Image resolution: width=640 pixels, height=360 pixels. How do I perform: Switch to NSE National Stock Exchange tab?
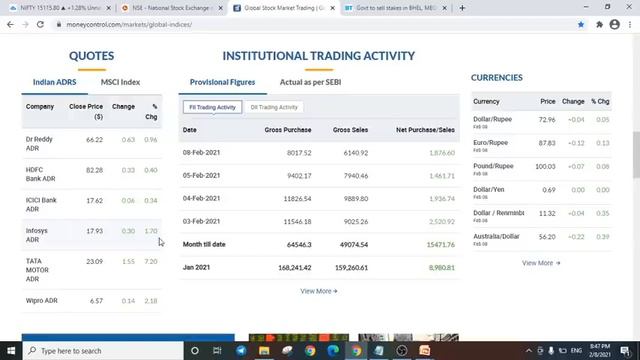[173, 8]
